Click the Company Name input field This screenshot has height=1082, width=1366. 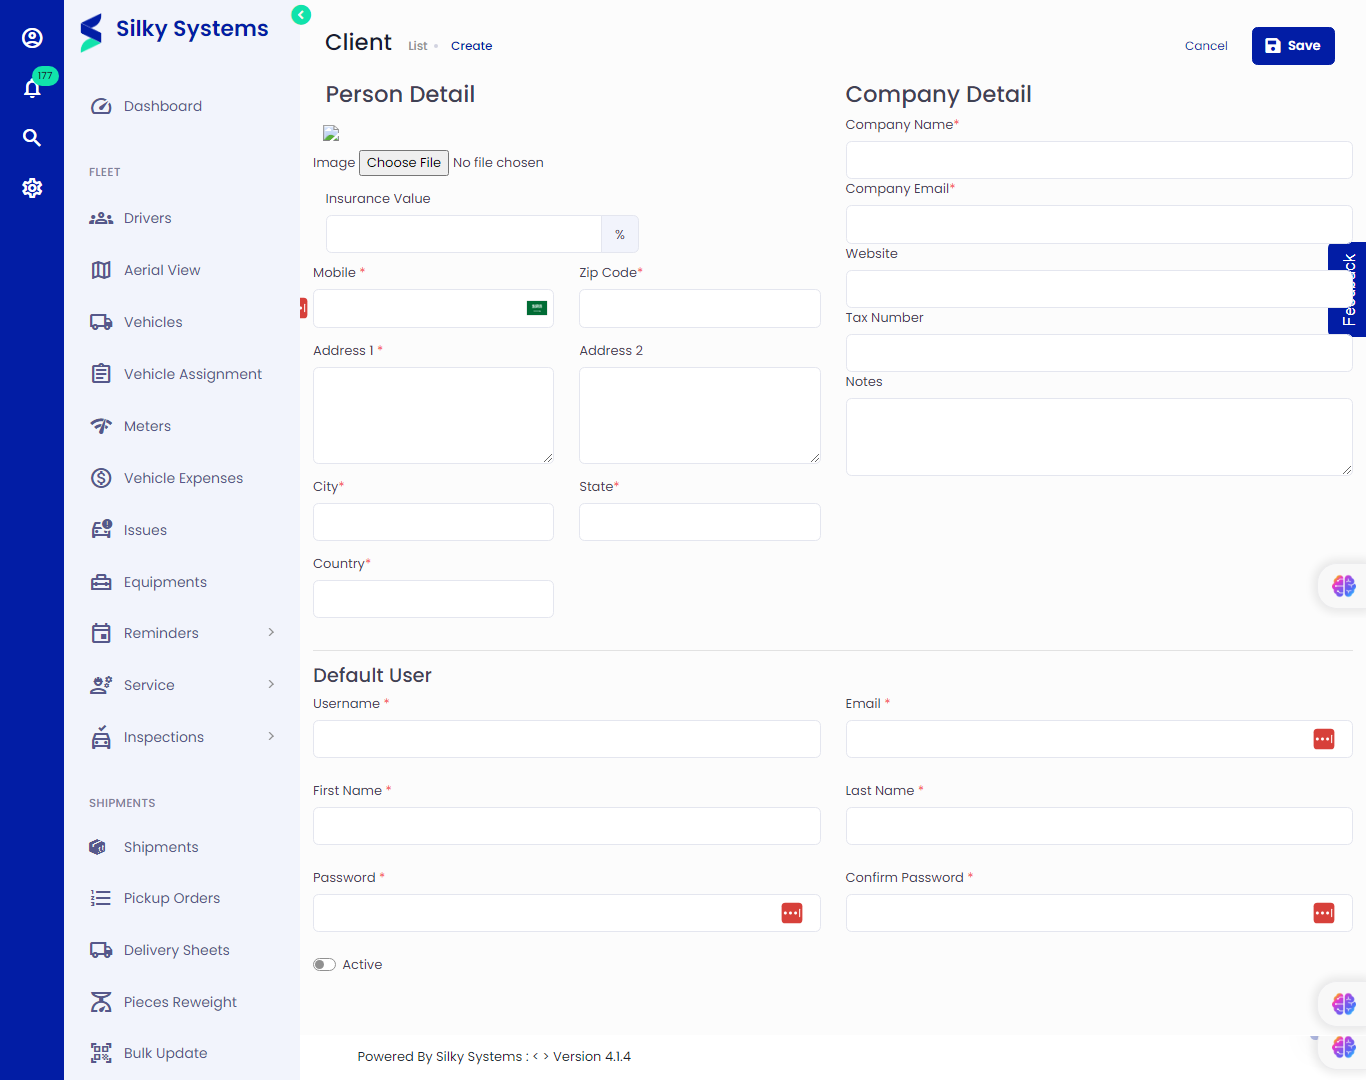[1098, 160]
